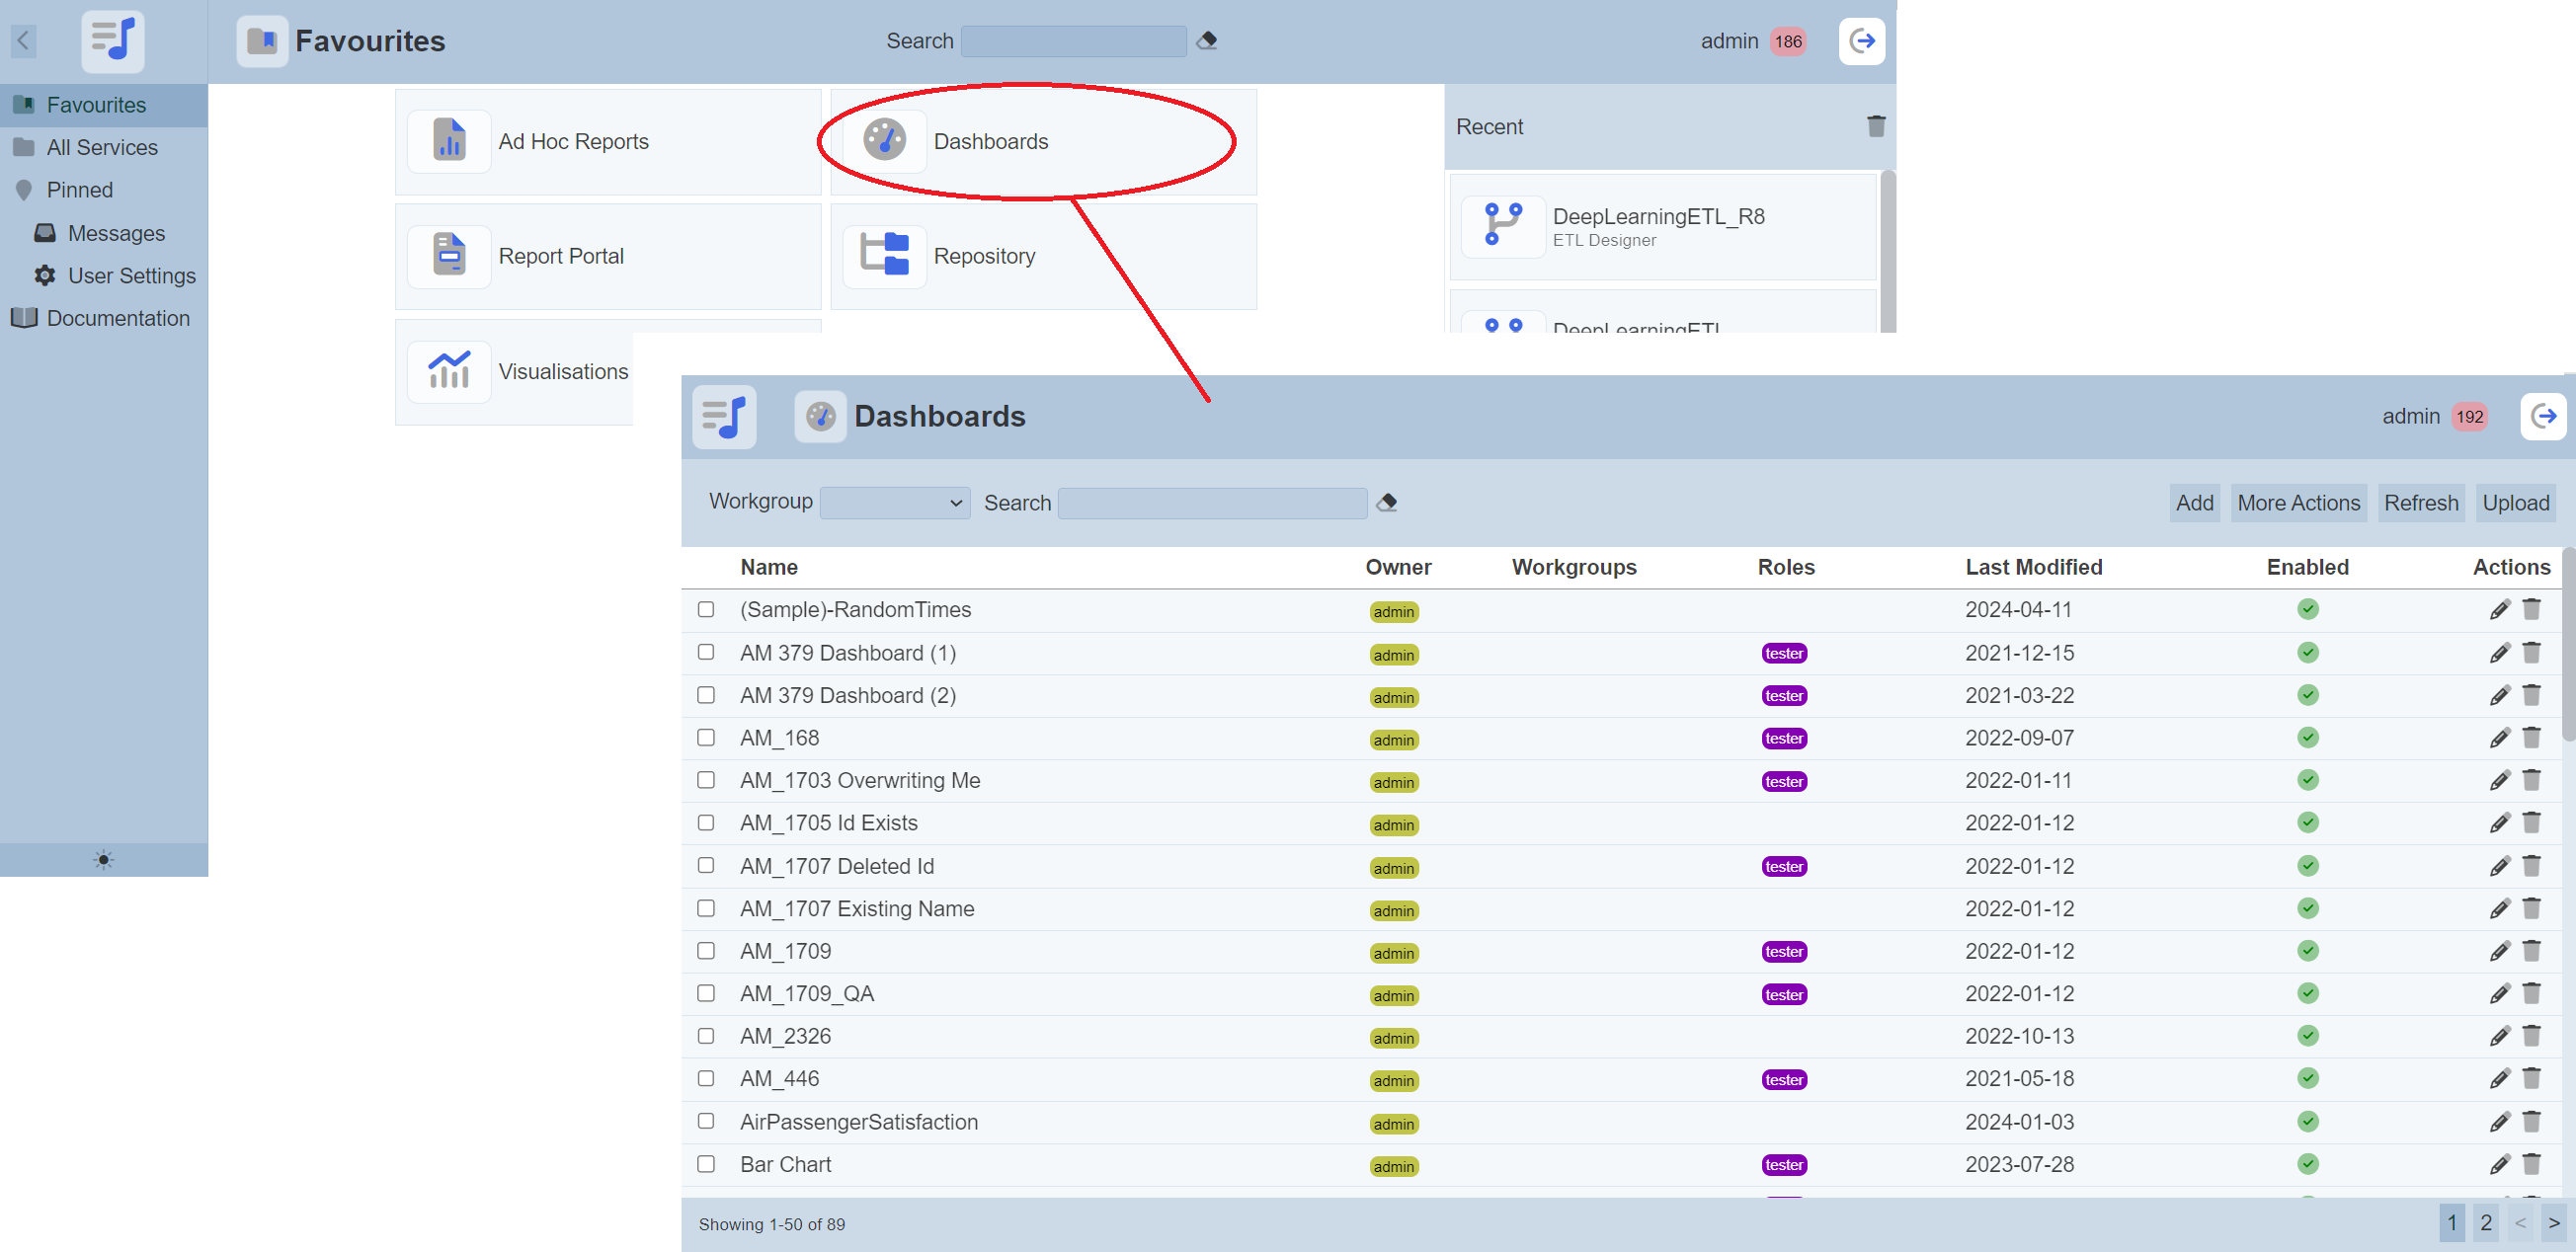Open the More Actions menu
The image size is (2576, 1252).
[x=2298, y=502]
